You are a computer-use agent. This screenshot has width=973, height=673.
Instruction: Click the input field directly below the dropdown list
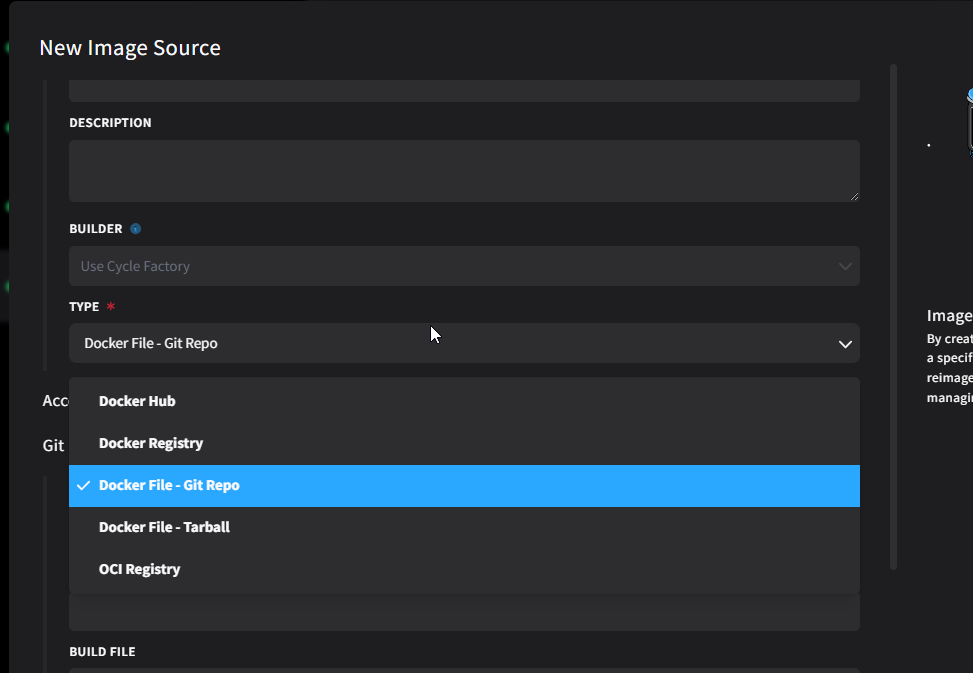(464, 612)
